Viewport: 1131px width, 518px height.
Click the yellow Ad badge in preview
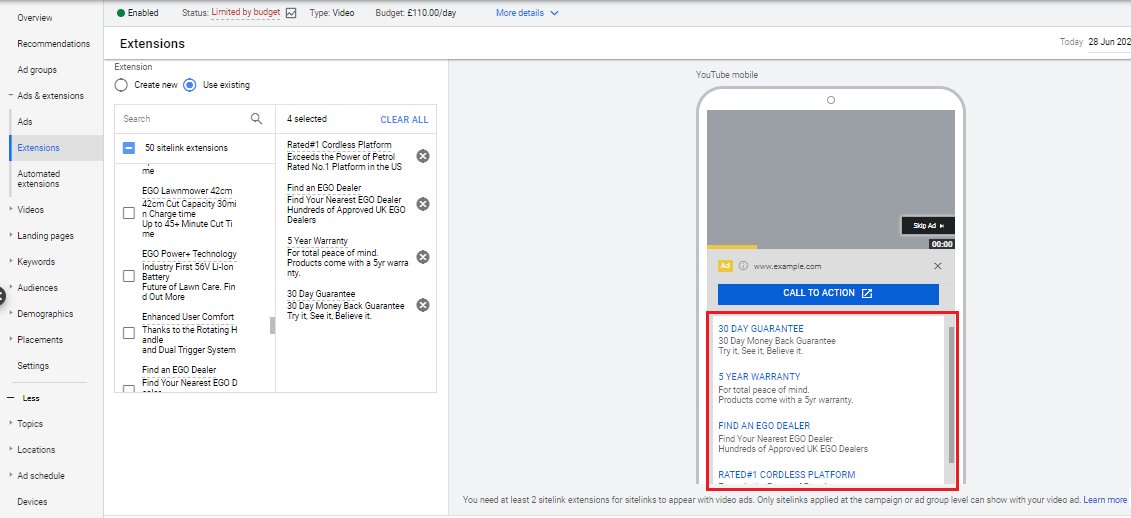pyautogui.click(x=726, y=266)
